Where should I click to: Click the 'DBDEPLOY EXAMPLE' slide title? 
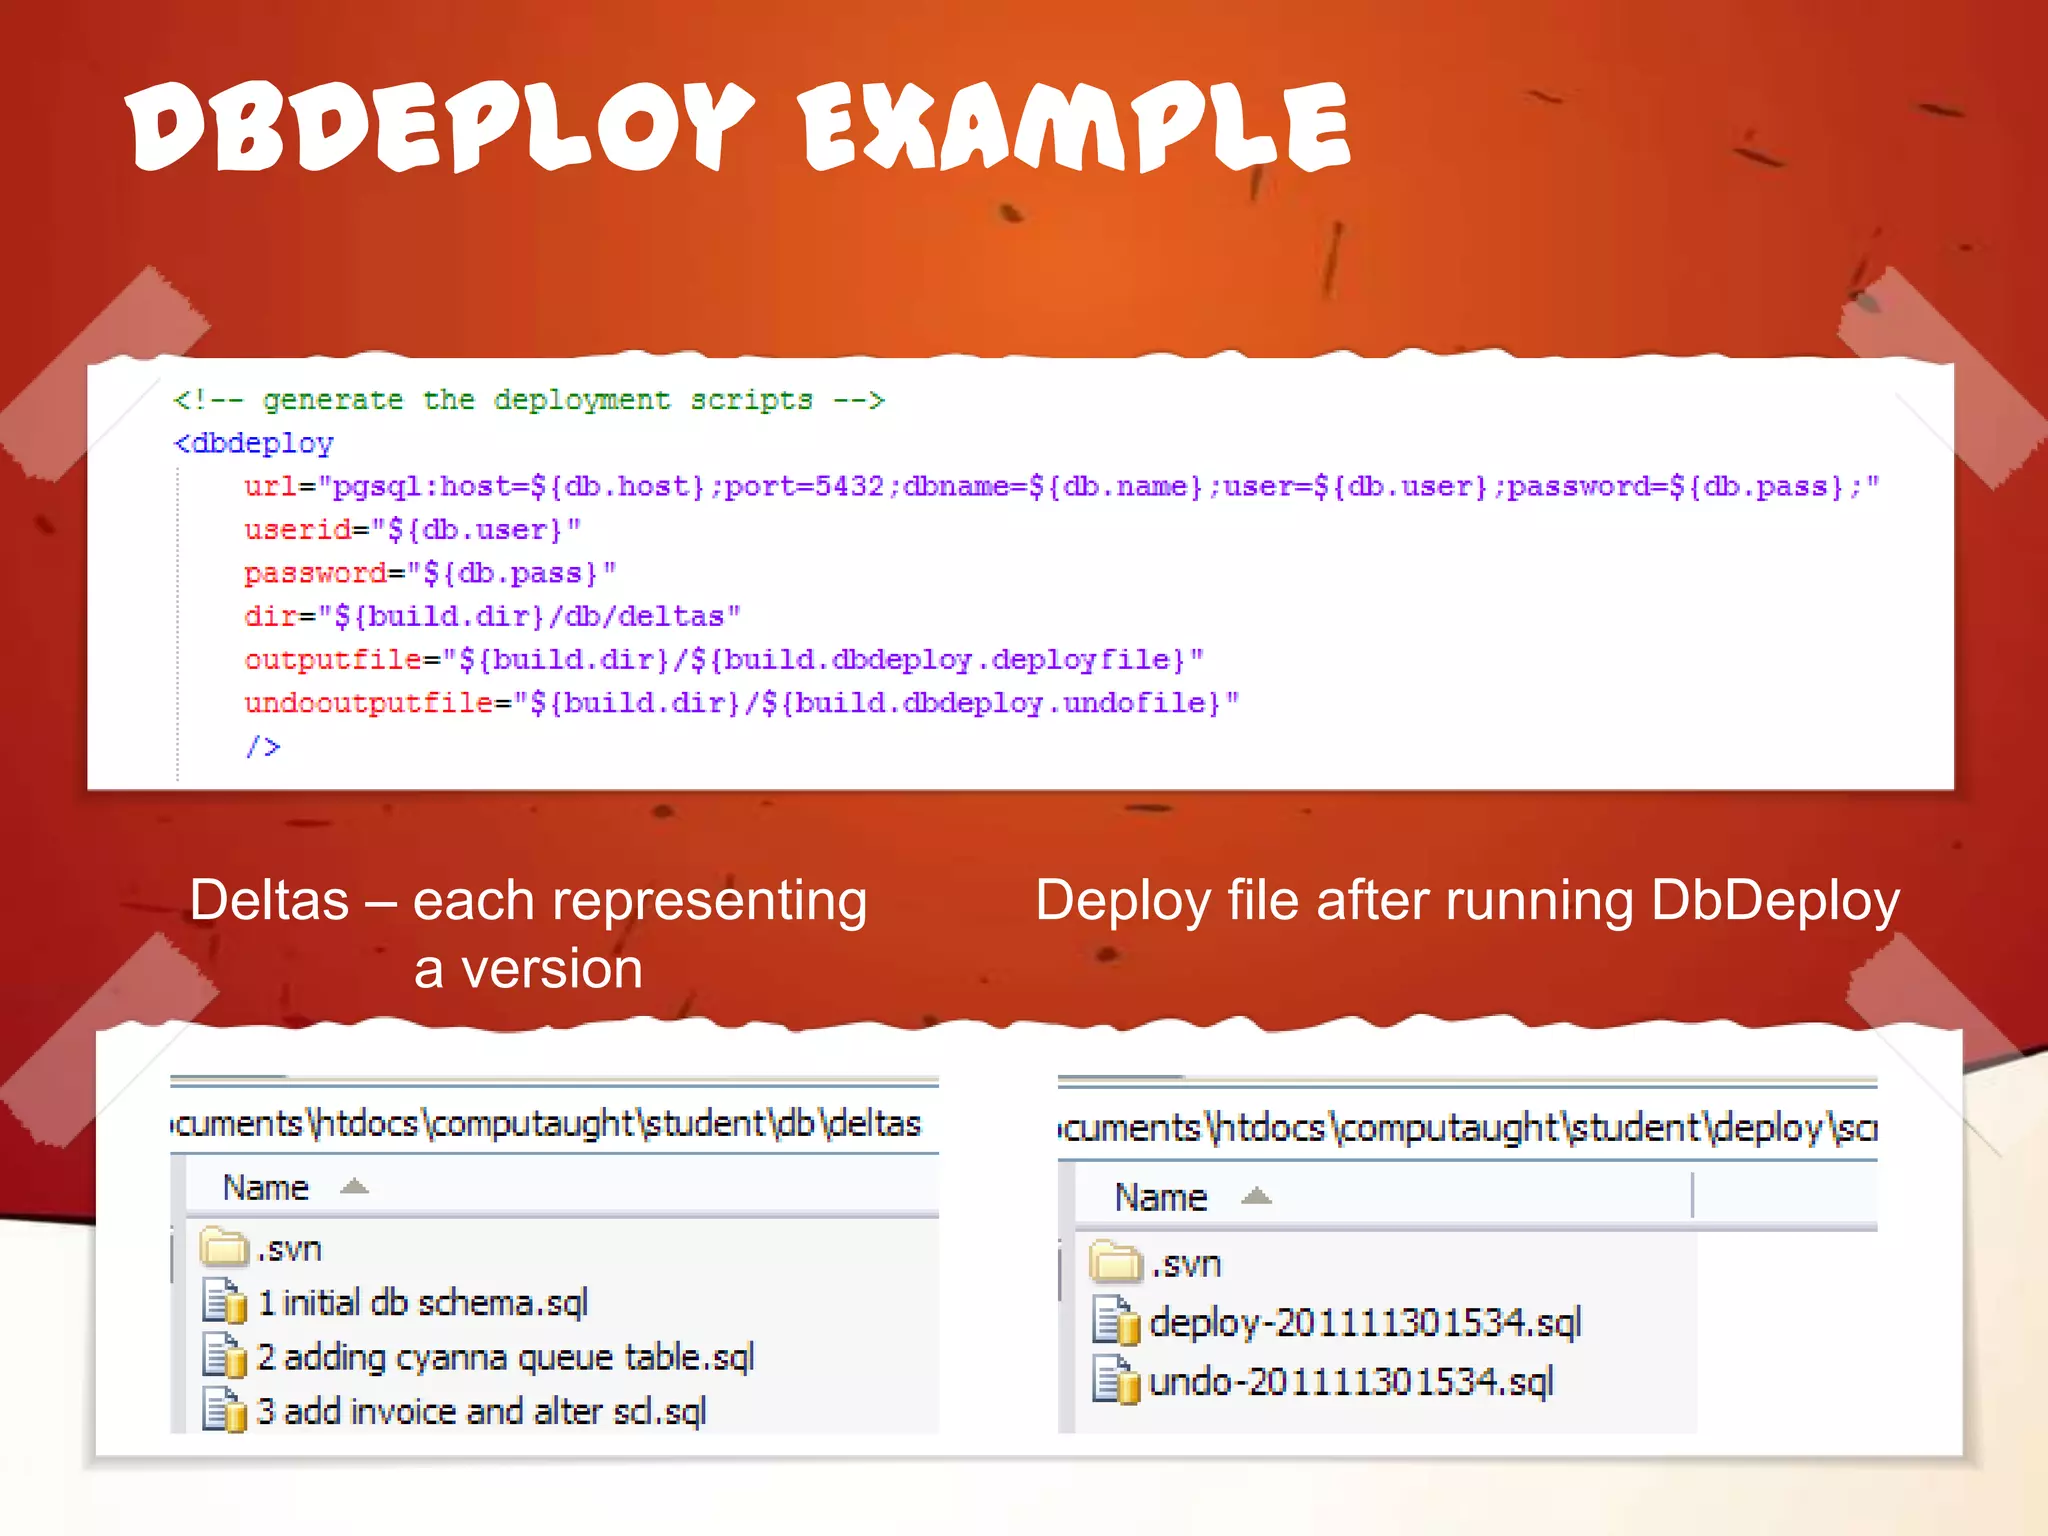coord(738,127)
